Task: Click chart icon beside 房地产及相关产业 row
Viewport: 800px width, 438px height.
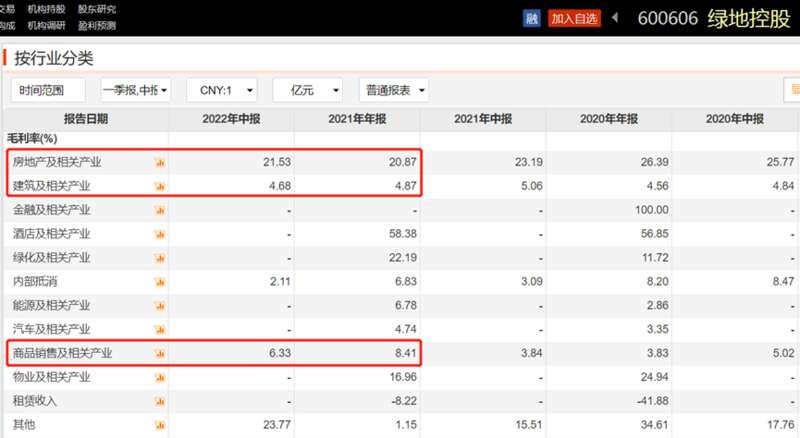Action: click(159, 162)
